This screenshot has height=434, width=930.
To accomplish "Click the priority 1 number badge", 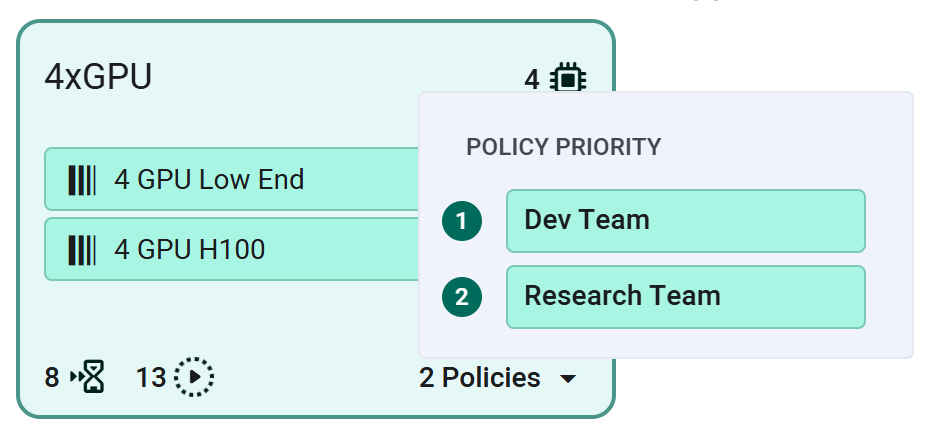I will click(462, 221).
